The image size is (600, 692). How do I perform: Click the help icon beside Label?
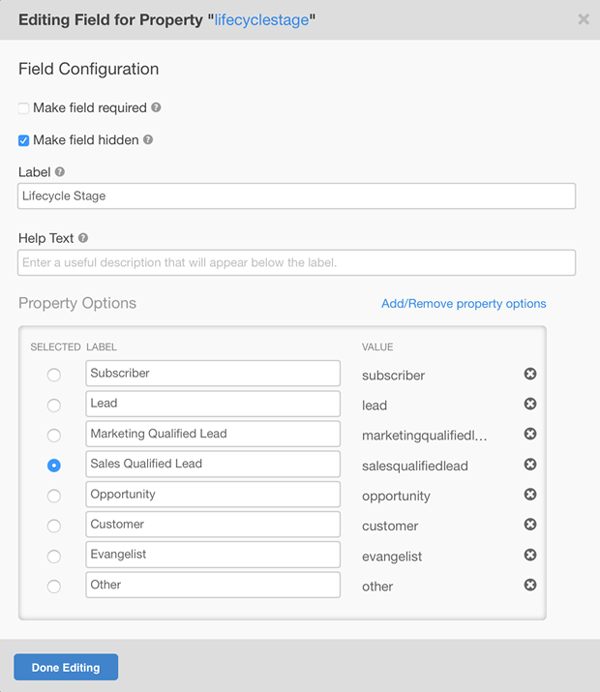coord(60,172)
